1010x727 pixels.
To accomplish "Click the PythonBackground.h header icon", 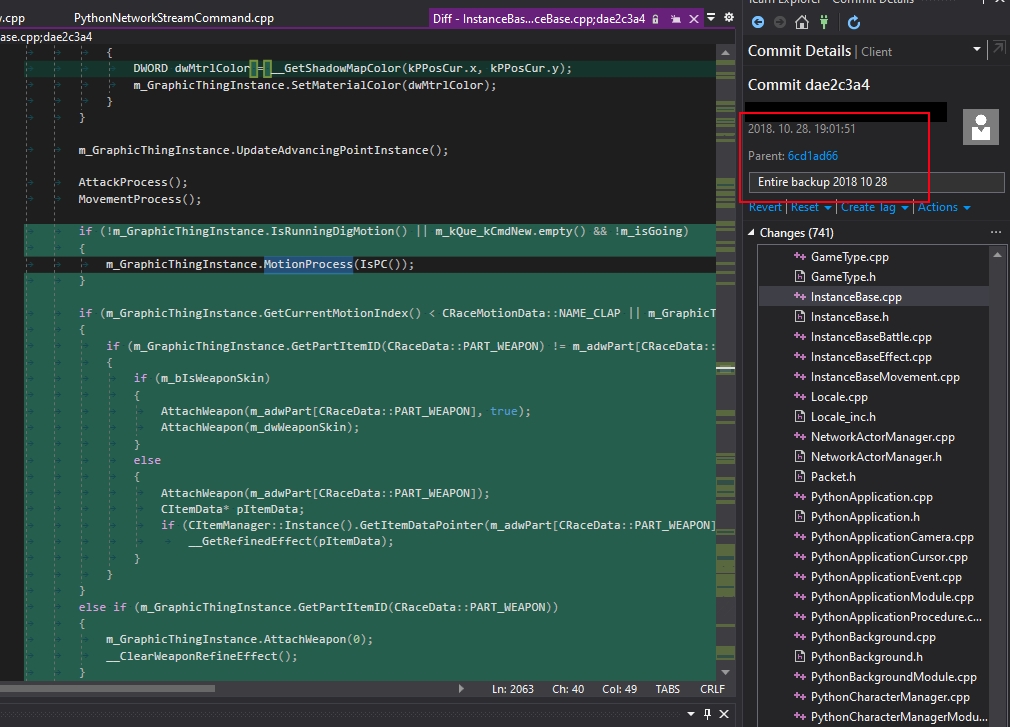I will [800, 657].
